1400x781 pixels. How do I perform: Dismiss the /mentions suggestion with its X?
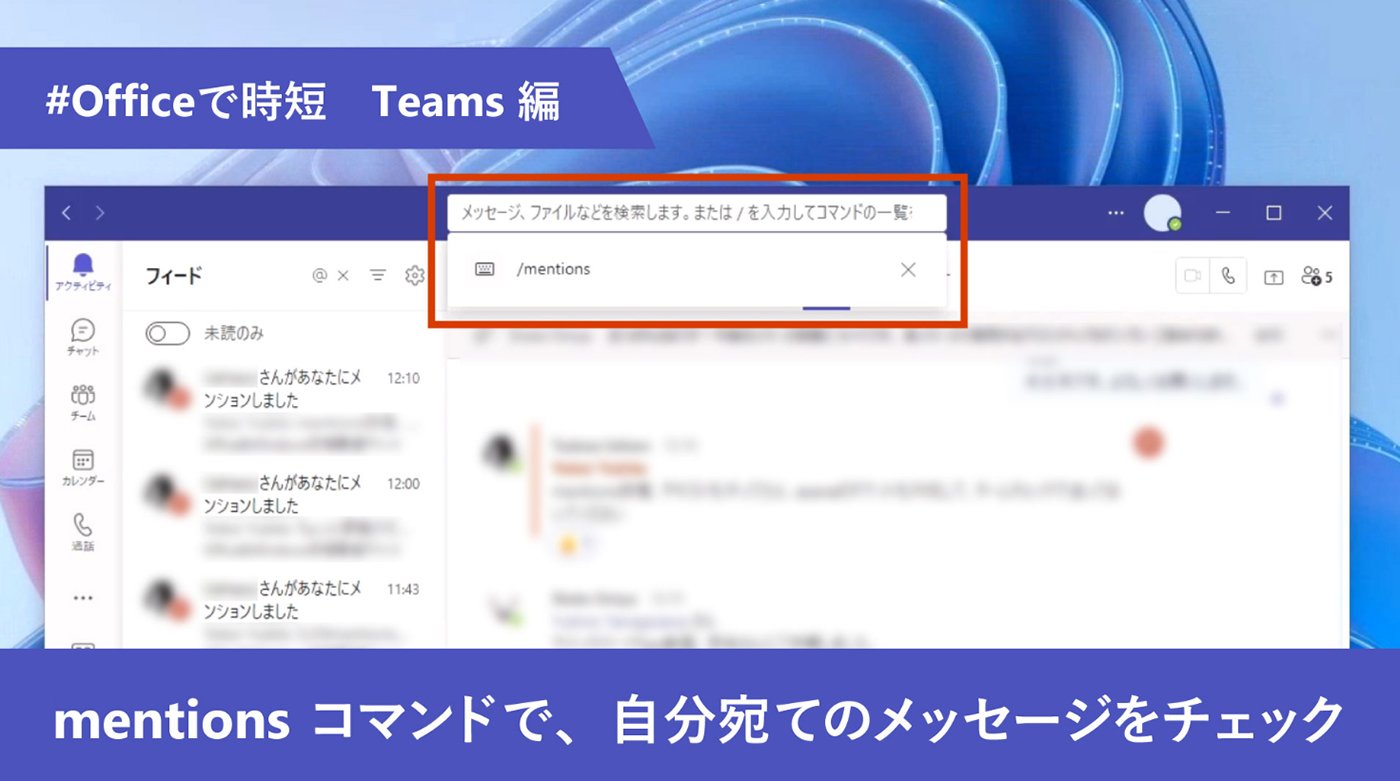pyautogui.click(x=908, y=269)
